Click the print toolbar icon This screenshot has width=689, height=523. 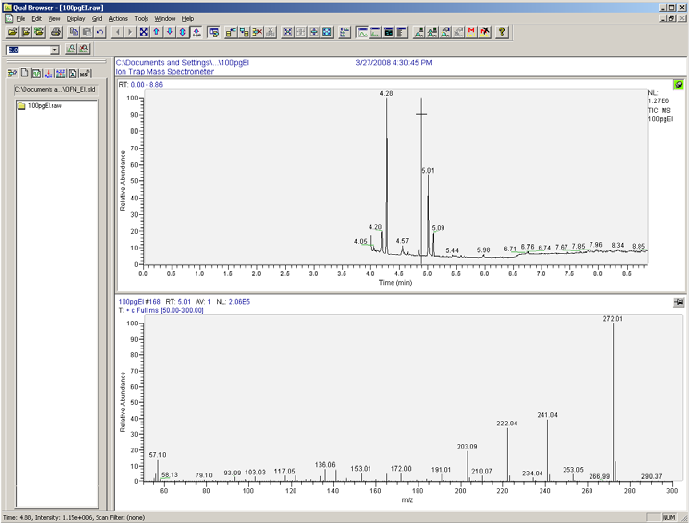(56, 32)
